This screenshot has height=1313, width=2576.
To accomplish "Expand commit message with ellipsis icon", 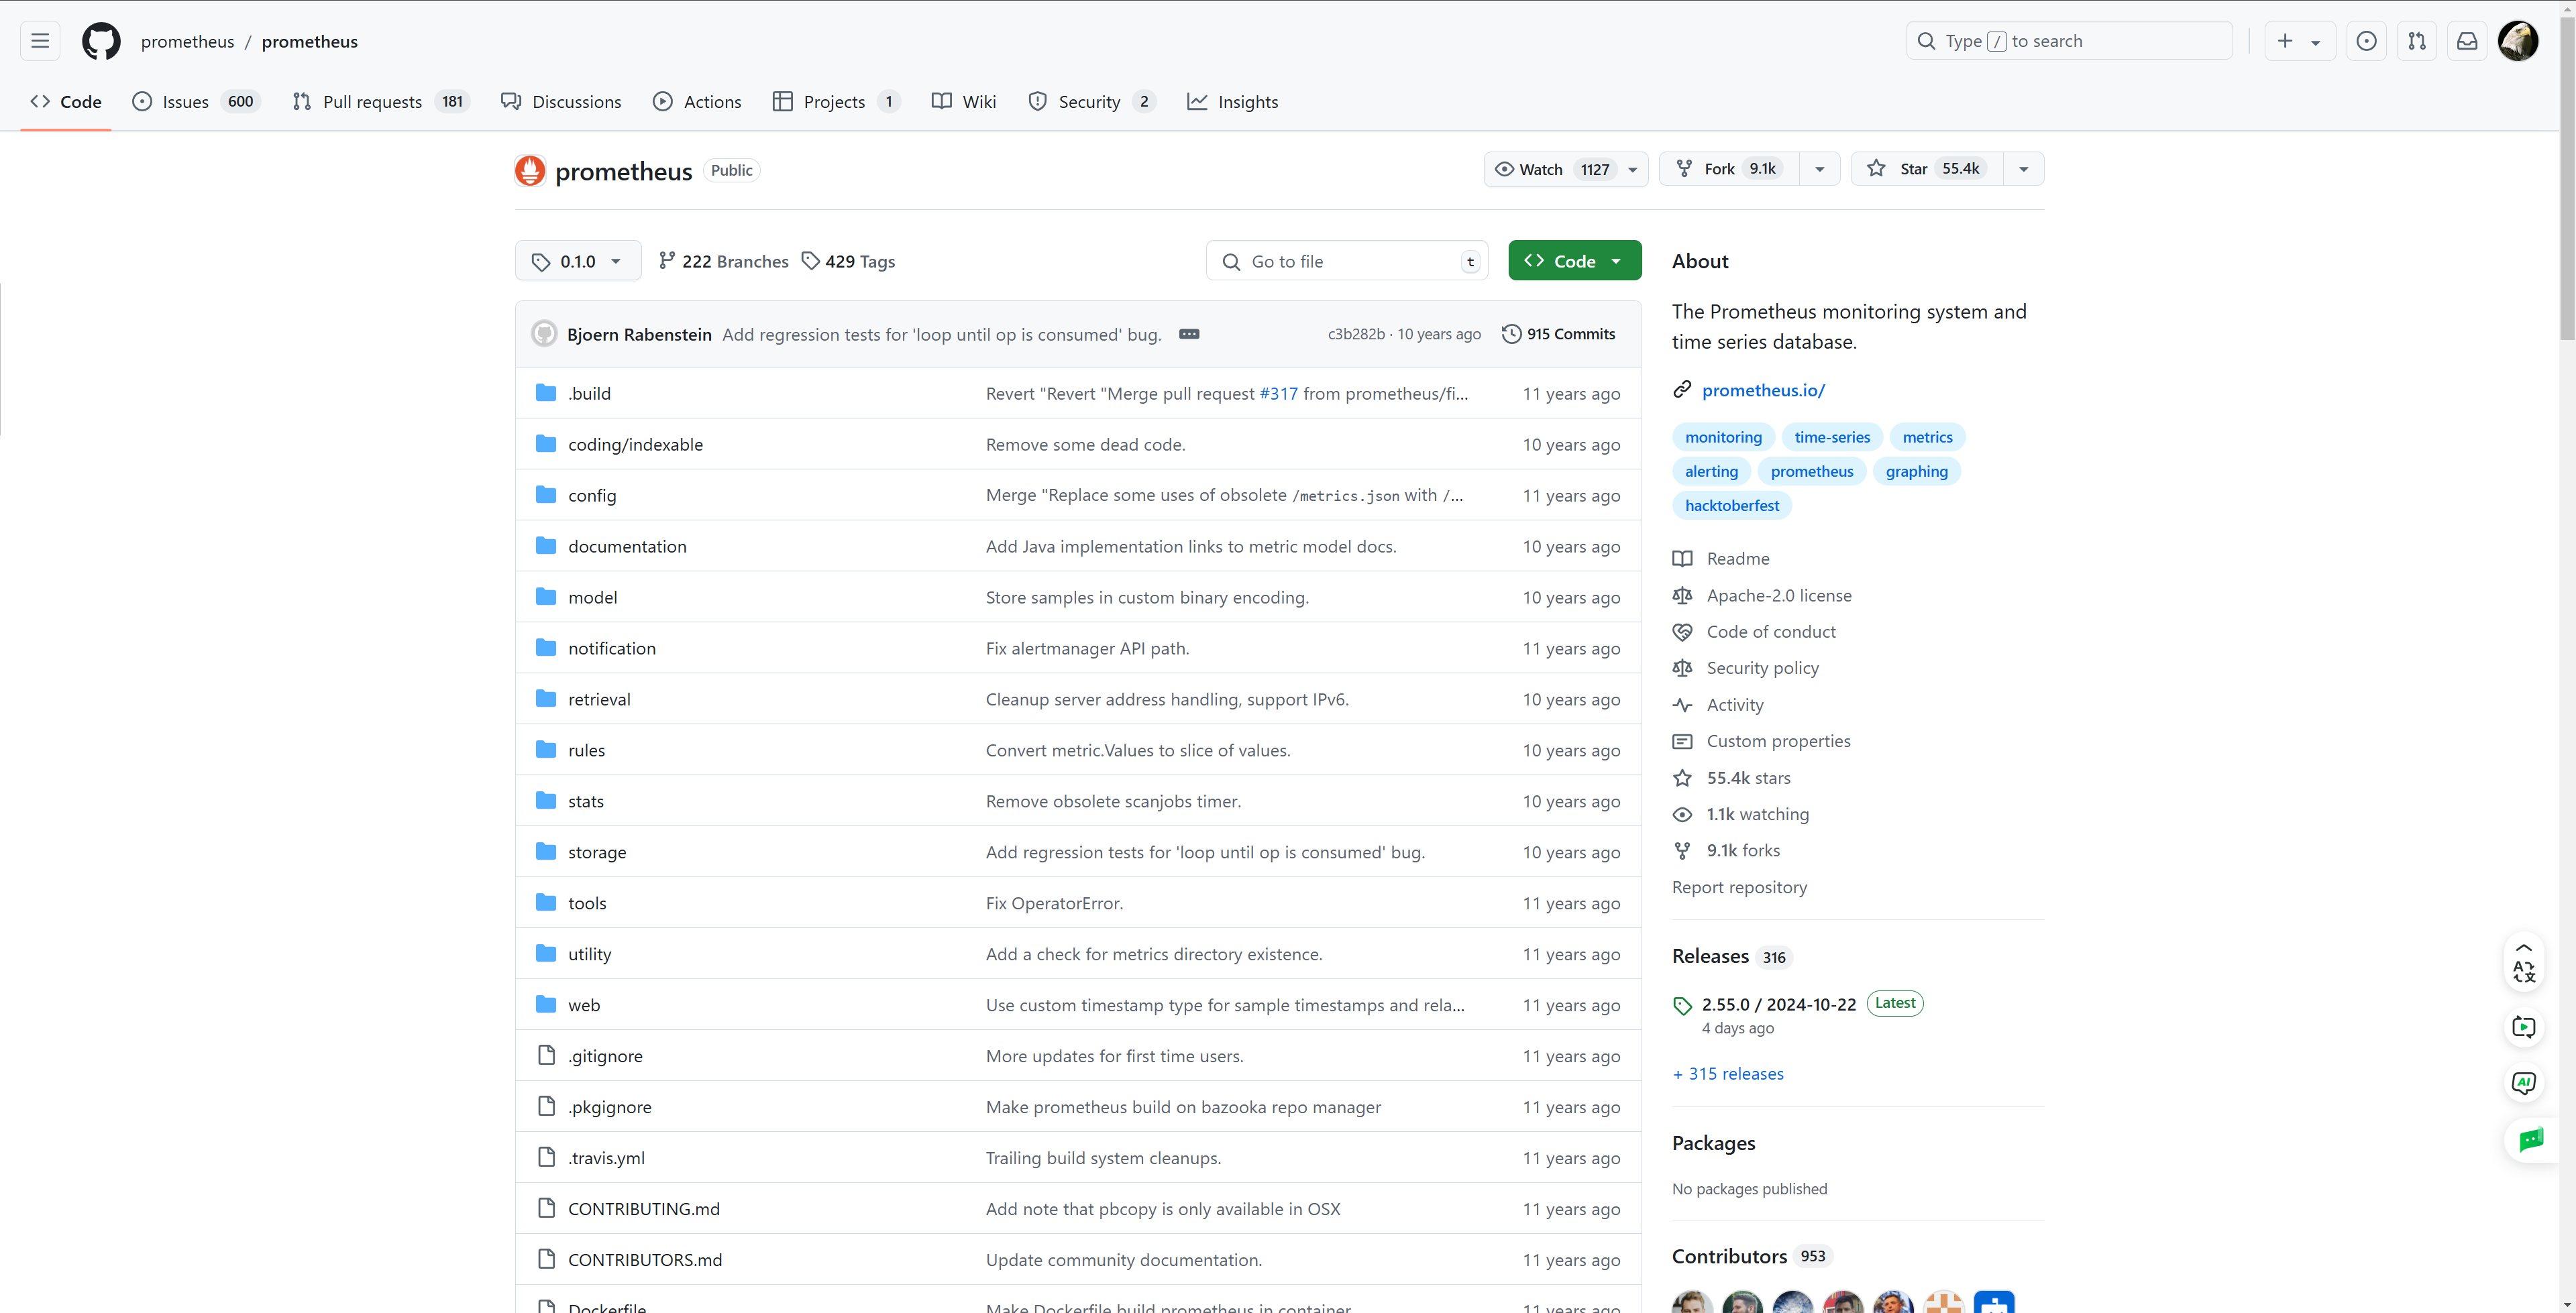I will point(1189,334).
